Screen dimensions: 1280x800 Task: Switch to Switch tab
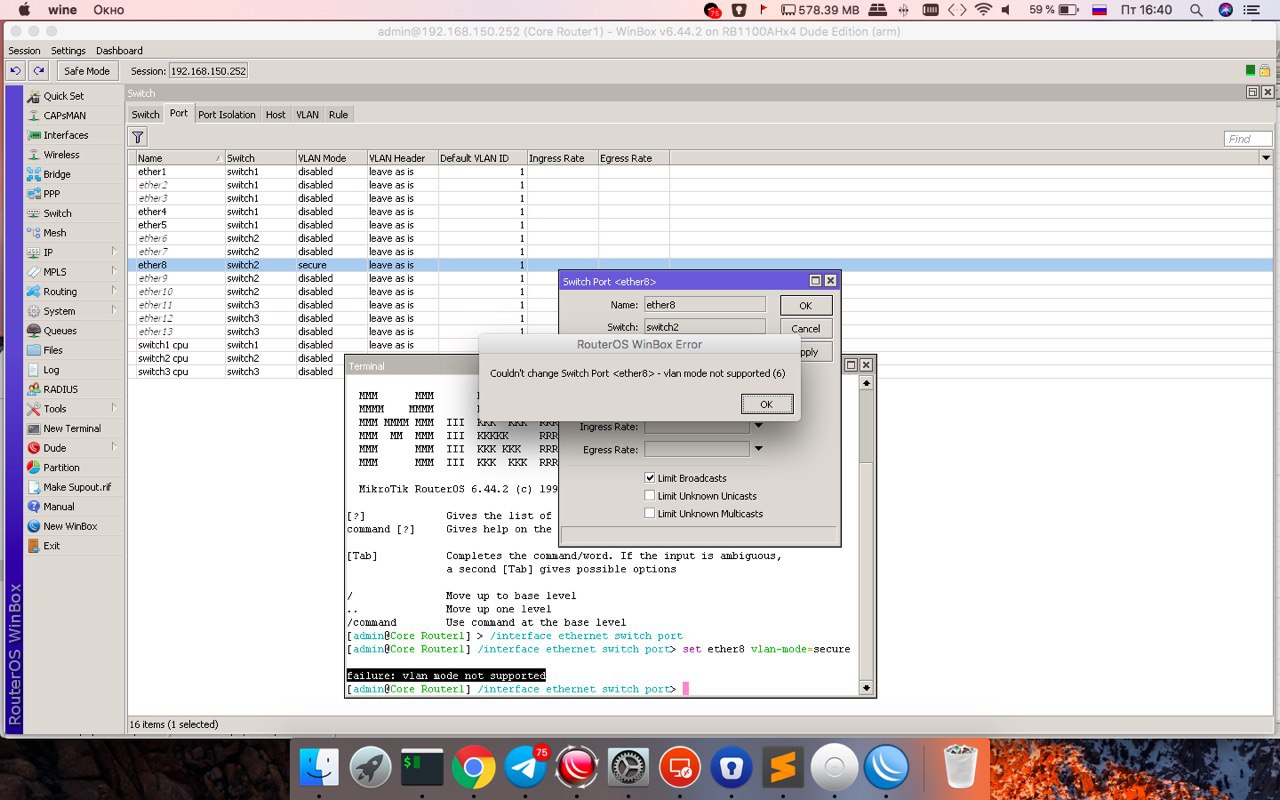click(x=146, y=115)
